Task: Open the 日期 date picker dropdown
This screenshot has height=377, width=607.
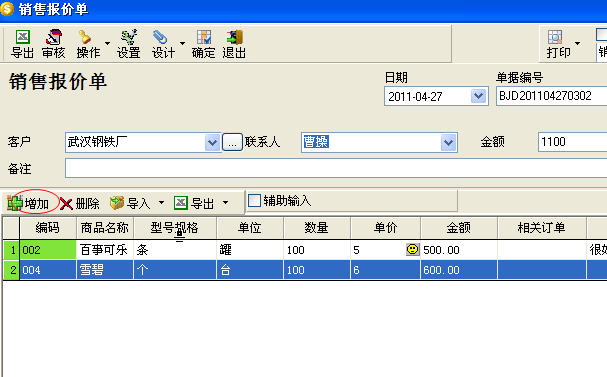Action: [x=478, y=96]
